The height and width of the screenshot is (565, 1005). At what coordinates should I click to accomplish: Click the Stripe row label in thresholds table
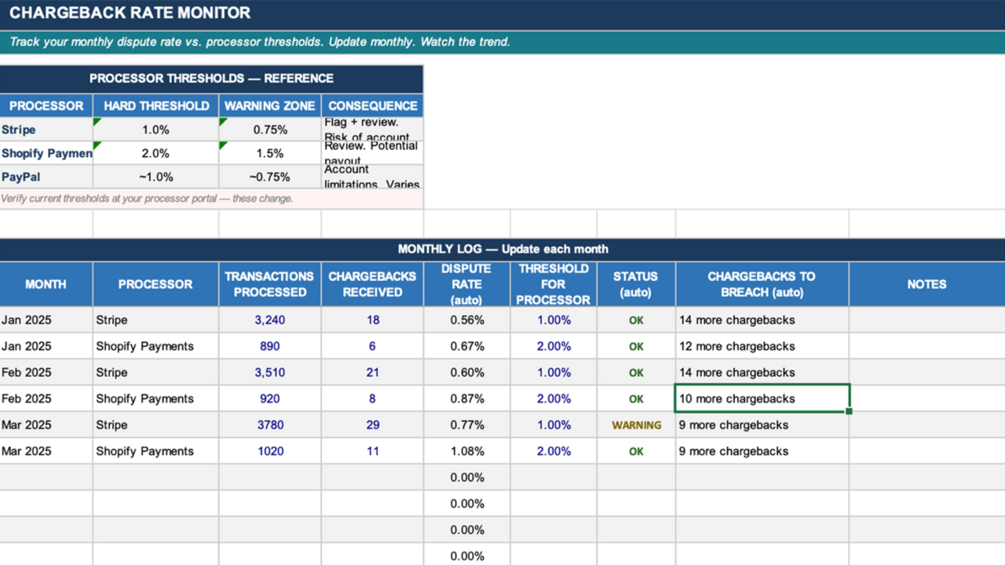tap(46, 130)
